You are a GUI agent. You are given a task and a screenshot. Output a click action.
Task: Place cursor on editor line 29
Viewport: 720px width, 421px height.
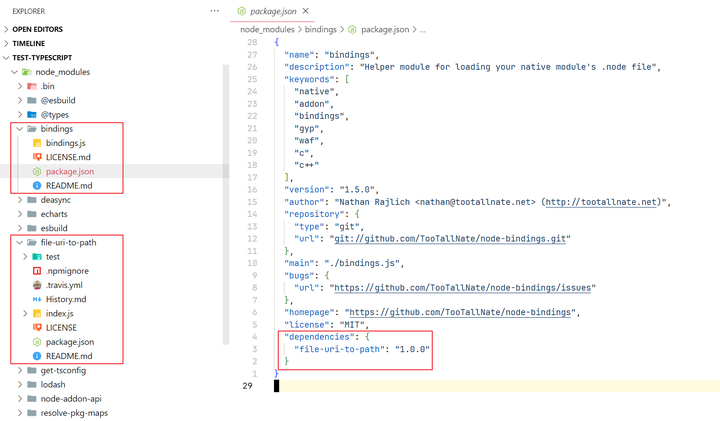point(497,386)
